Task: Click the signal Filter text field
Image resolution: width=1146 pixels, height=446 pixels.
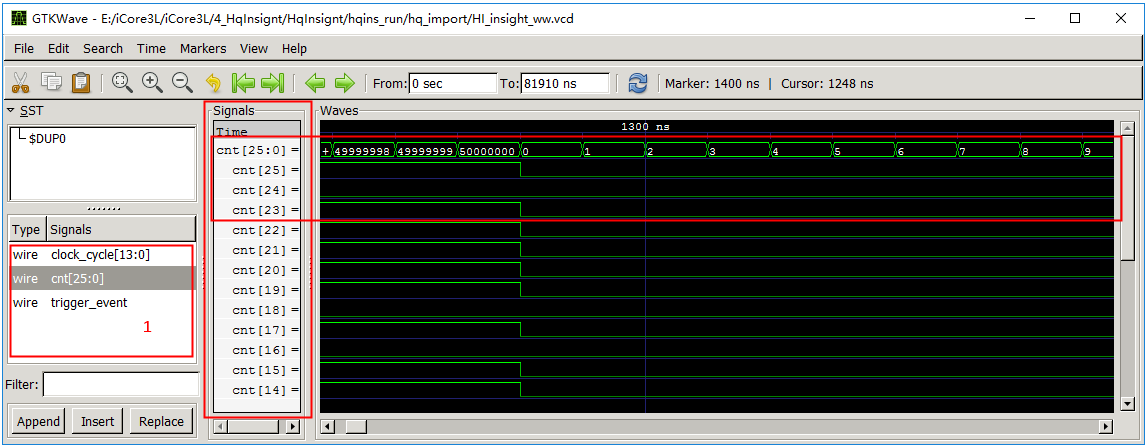Action: click(x=119, y=384)
